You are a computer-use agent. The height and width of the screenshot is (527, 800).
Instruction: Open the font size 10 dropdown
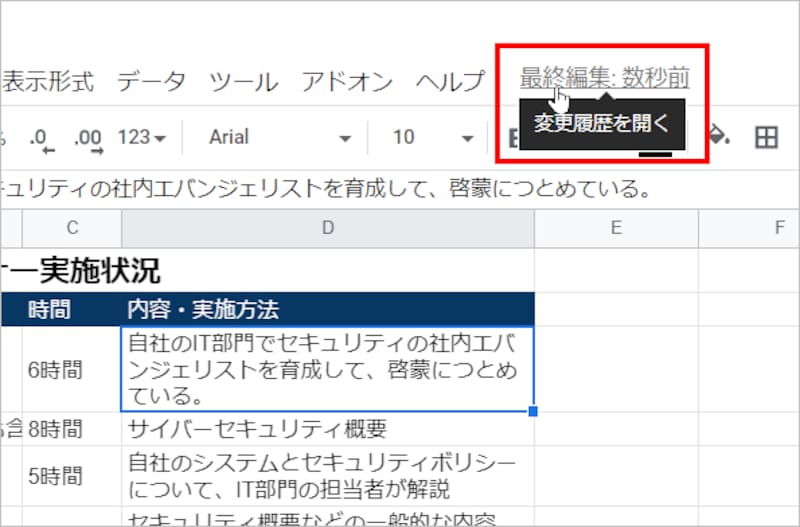click(x=433, y=138)
